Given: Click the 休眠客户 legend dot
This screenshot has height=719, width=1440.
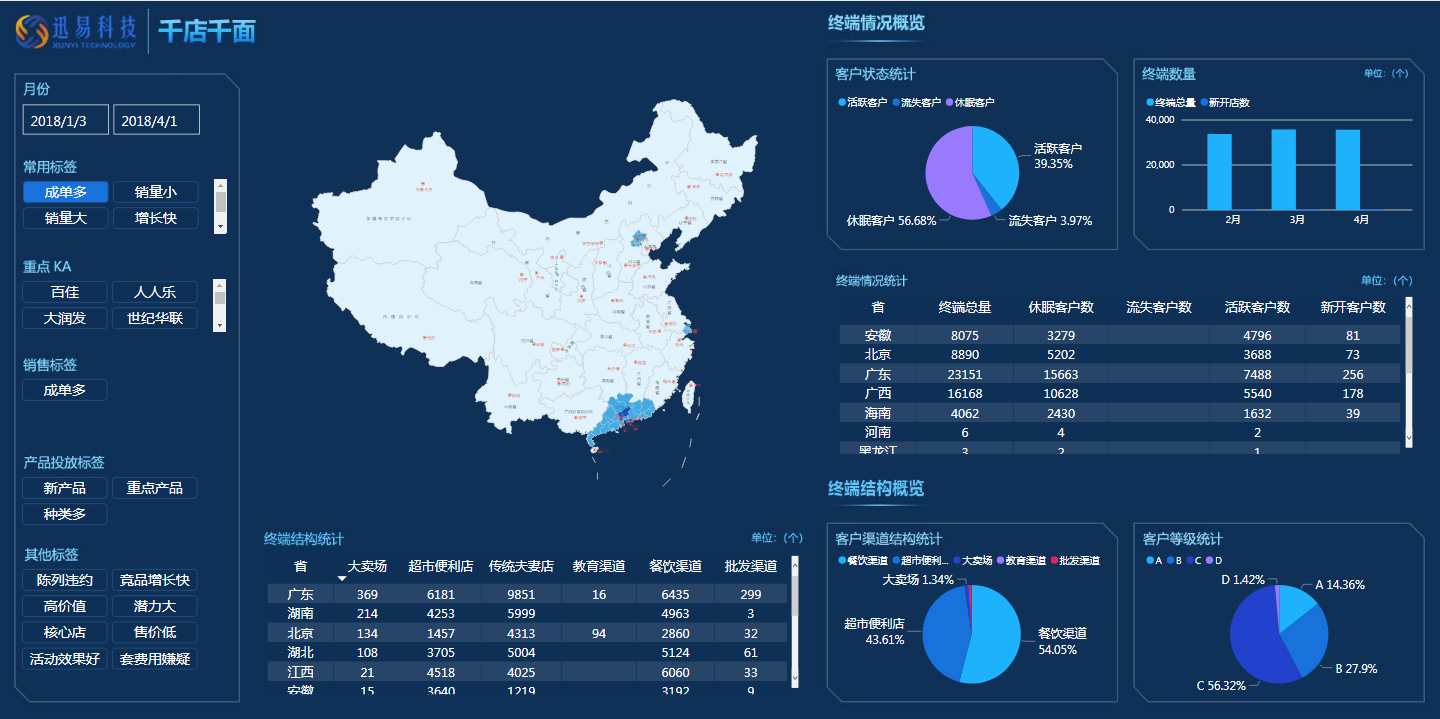Looking at the screenshot, I should (x=949, y=102).
